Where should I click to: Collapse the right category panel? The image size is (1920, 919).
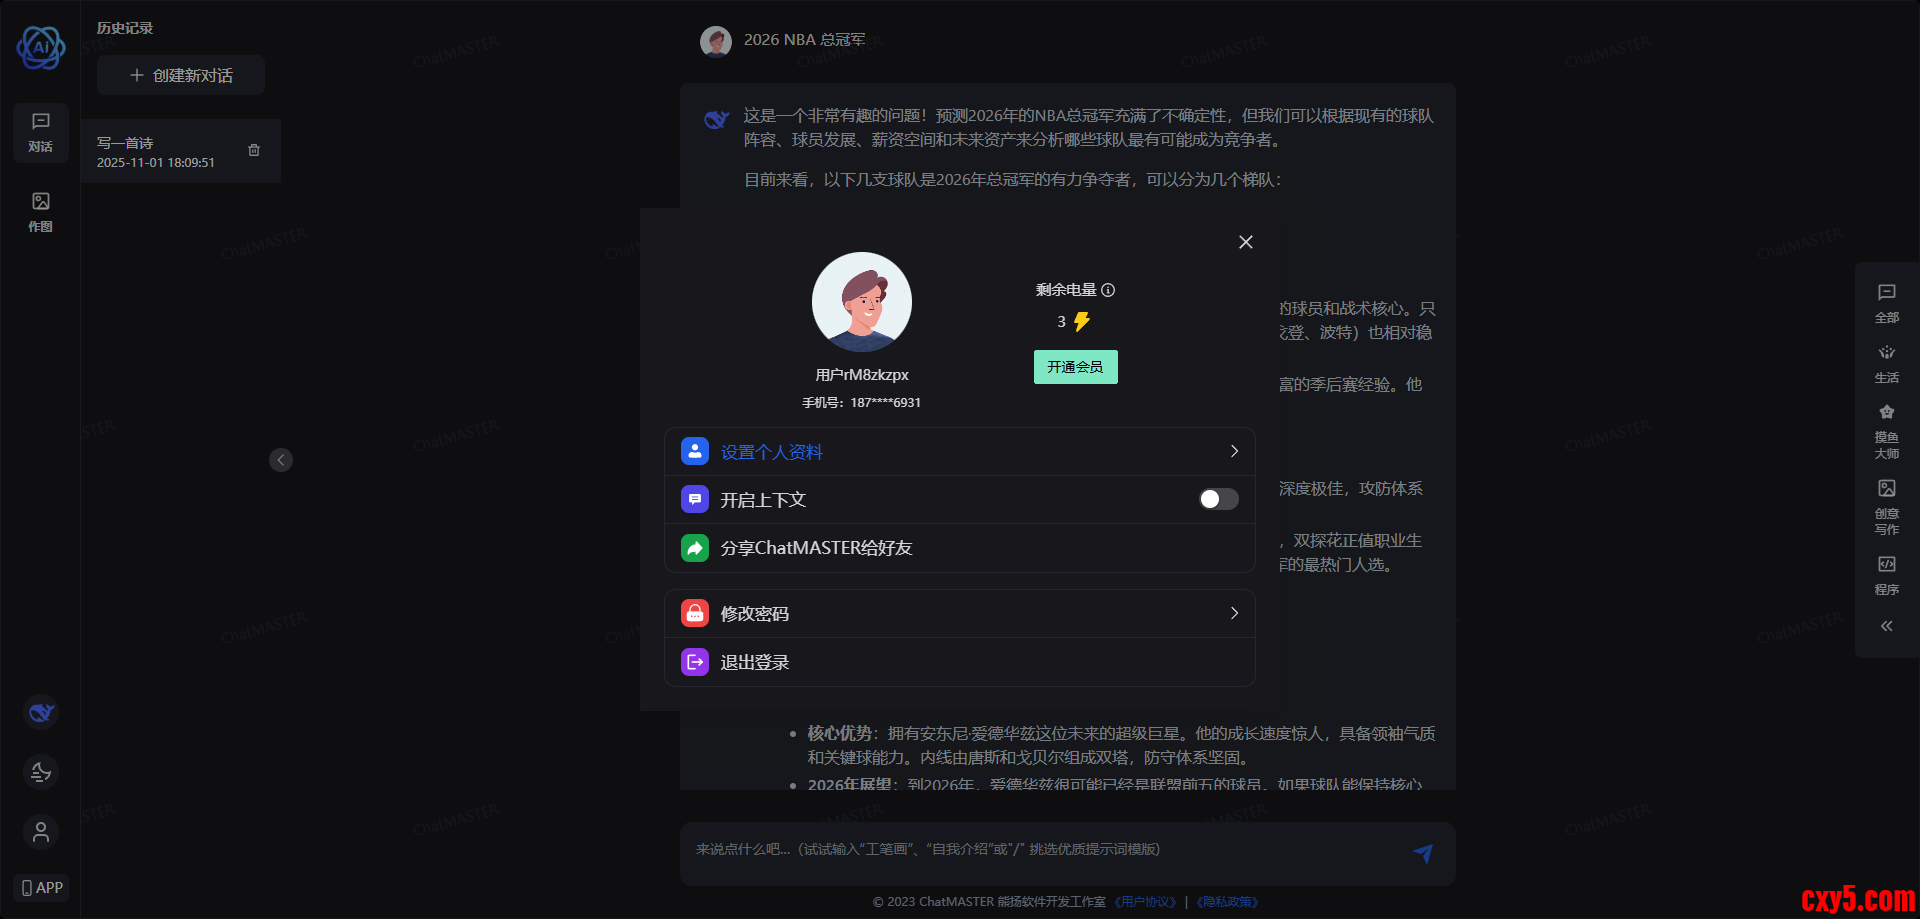1887,626
